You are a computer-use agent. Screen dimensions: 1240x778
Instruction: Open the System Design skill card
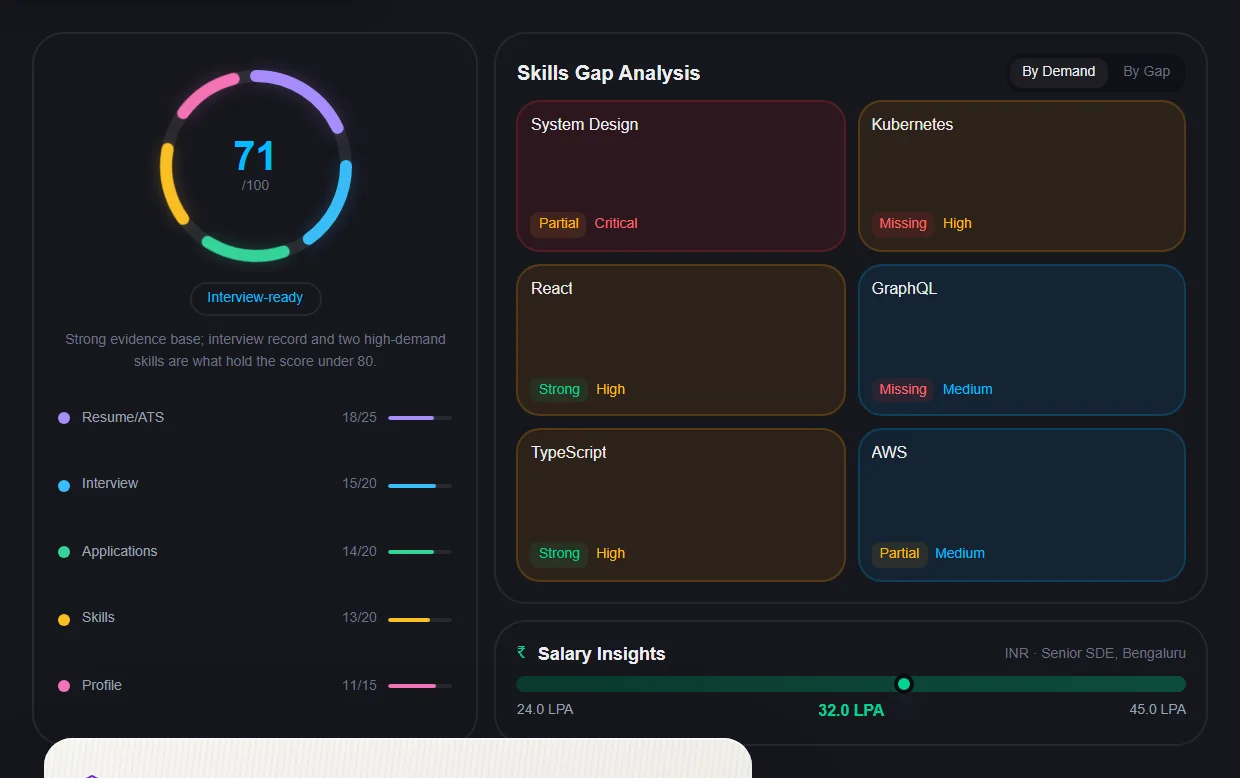pyautogui.click(x=681, y=176)
